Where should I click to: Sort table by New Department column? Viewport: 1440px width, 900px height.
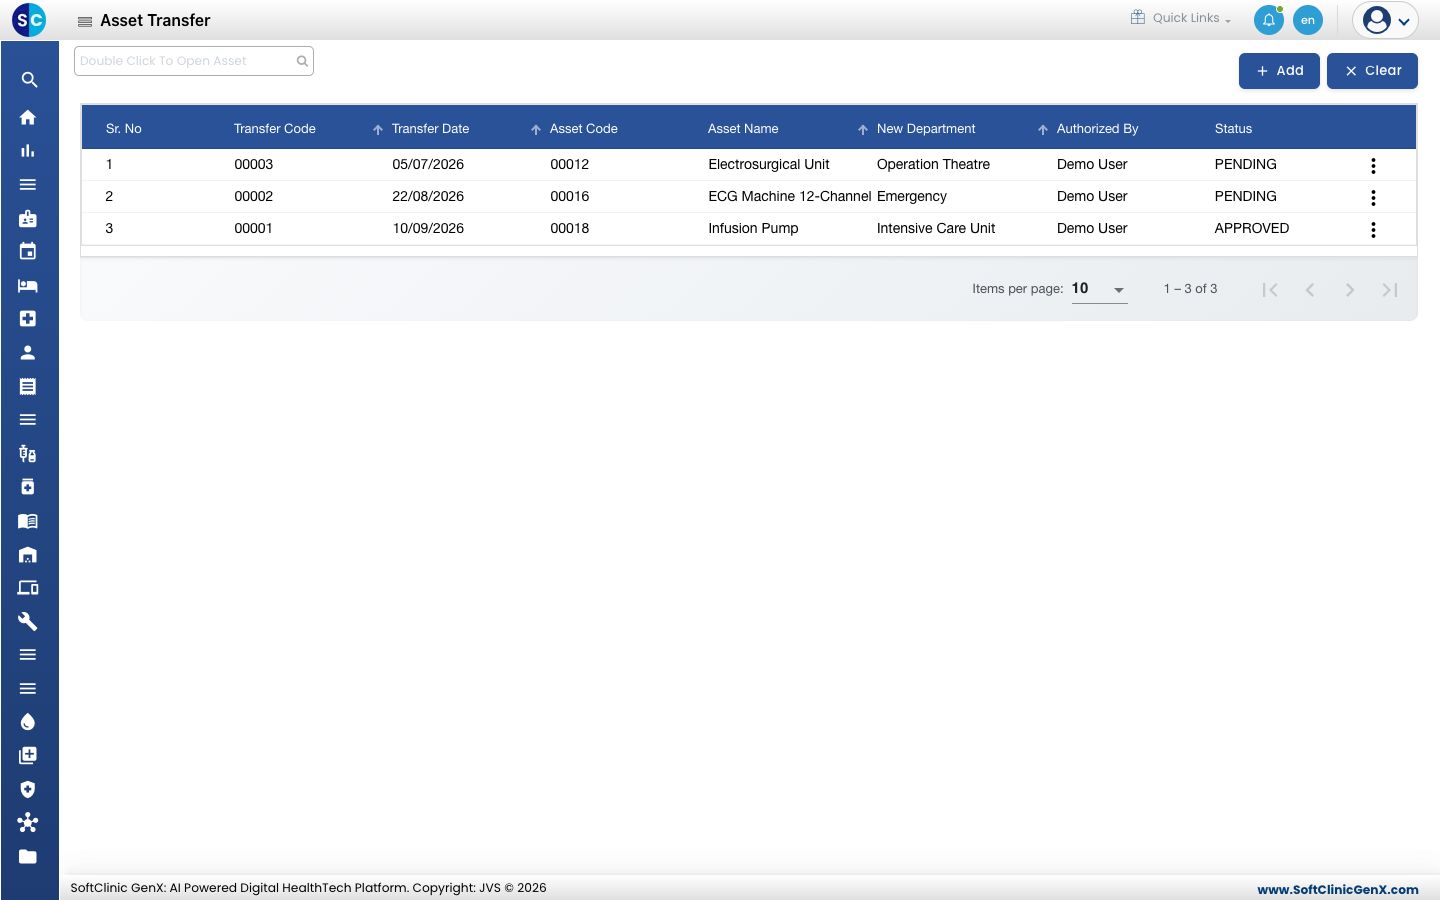(x=926, y=129)
